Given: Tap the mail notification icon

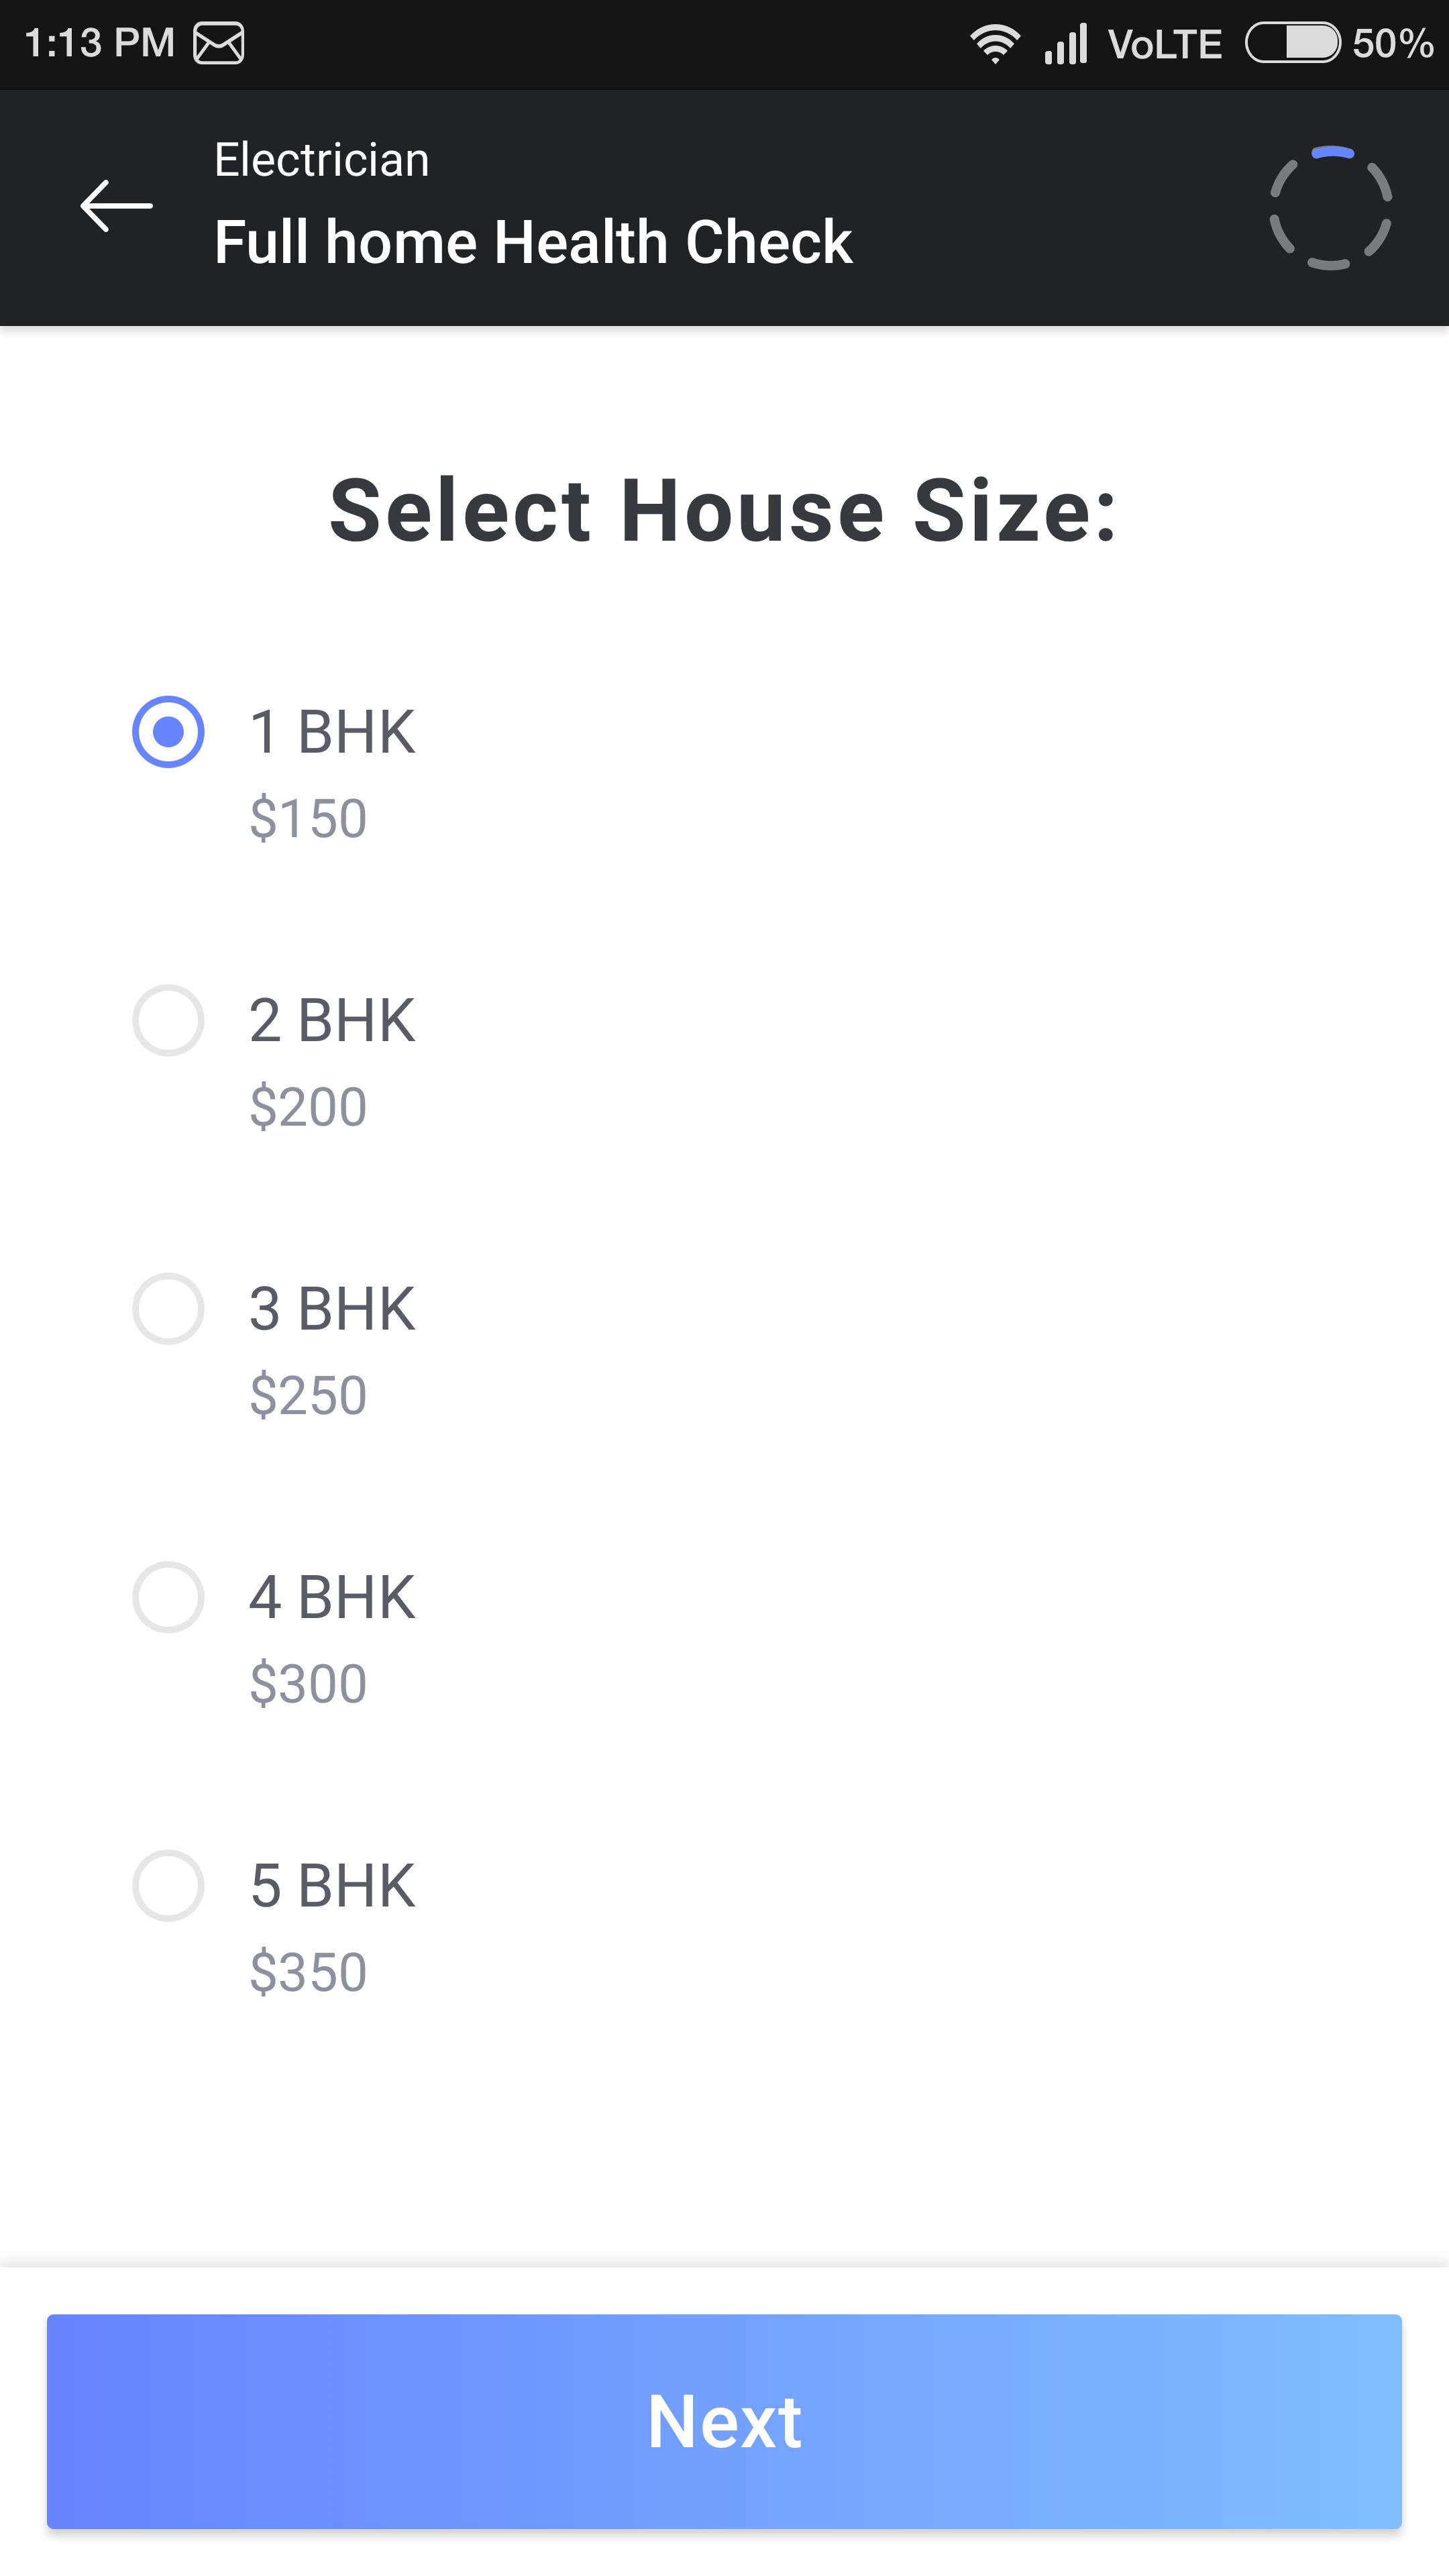Looking at the screenshot, I should (x=218, y=44).
